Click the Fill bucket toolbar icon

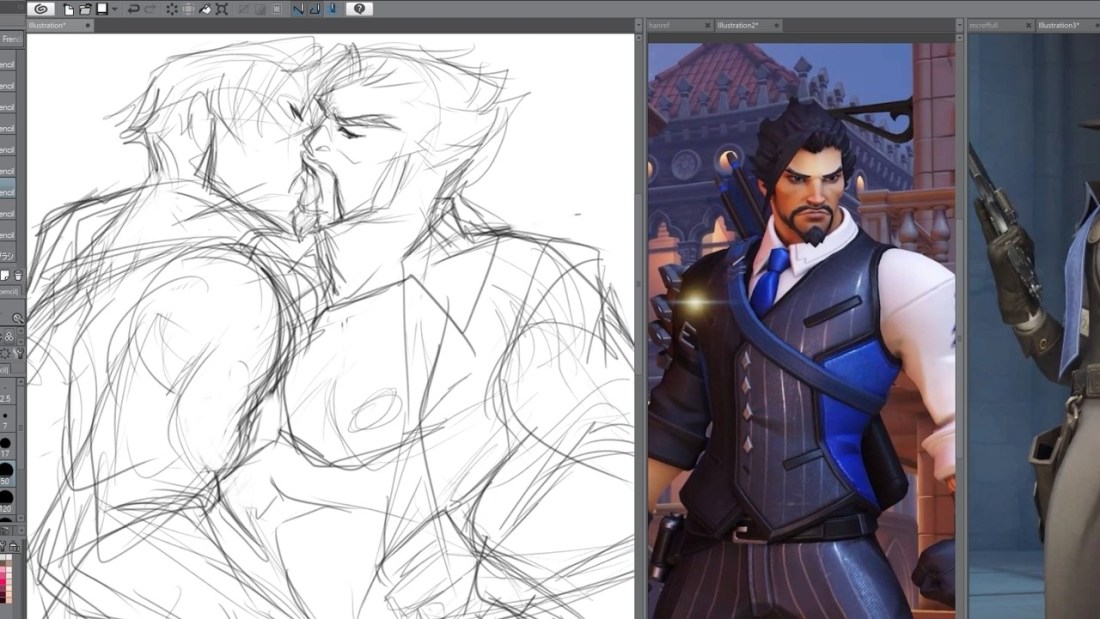coord(205,9)
